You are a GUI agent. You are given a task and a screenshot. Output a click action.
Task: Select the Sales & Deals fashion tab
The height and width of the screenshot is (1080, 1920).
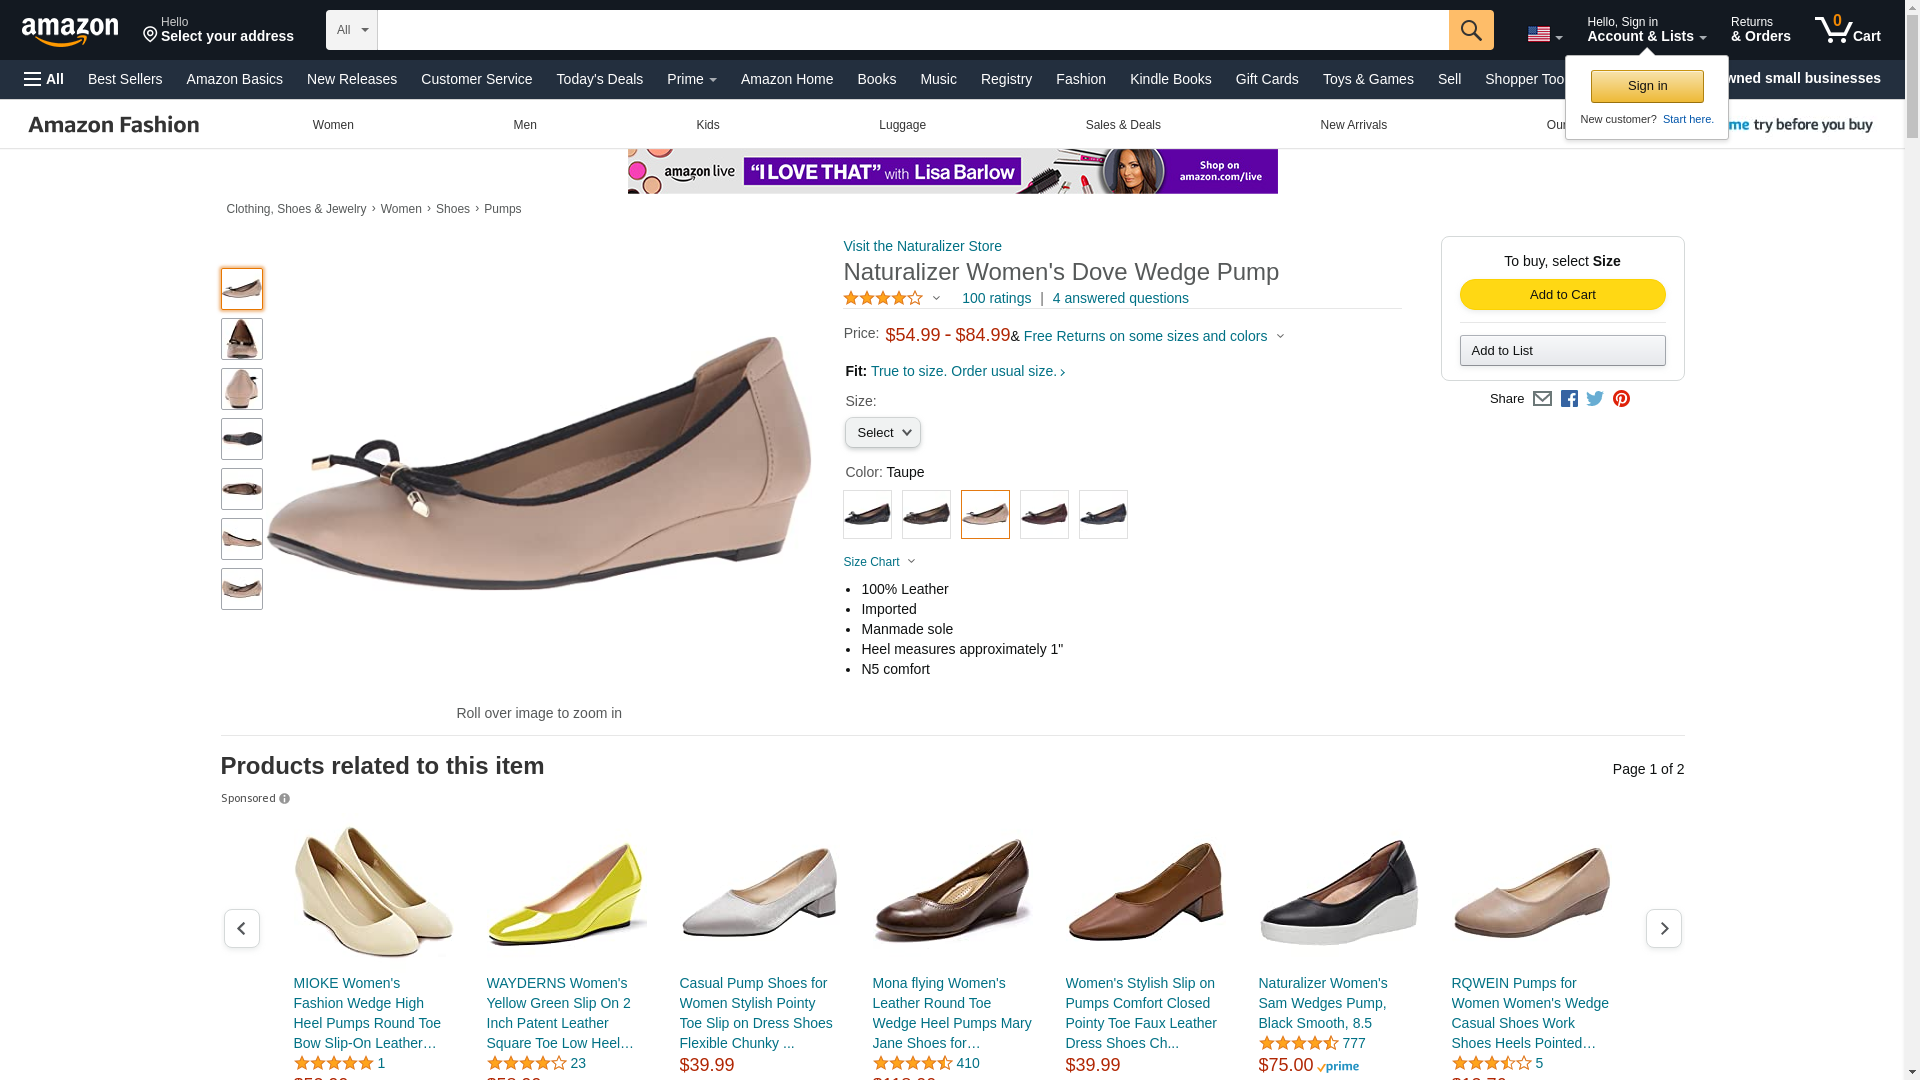pyautogui.click(x=1122, y=125)
